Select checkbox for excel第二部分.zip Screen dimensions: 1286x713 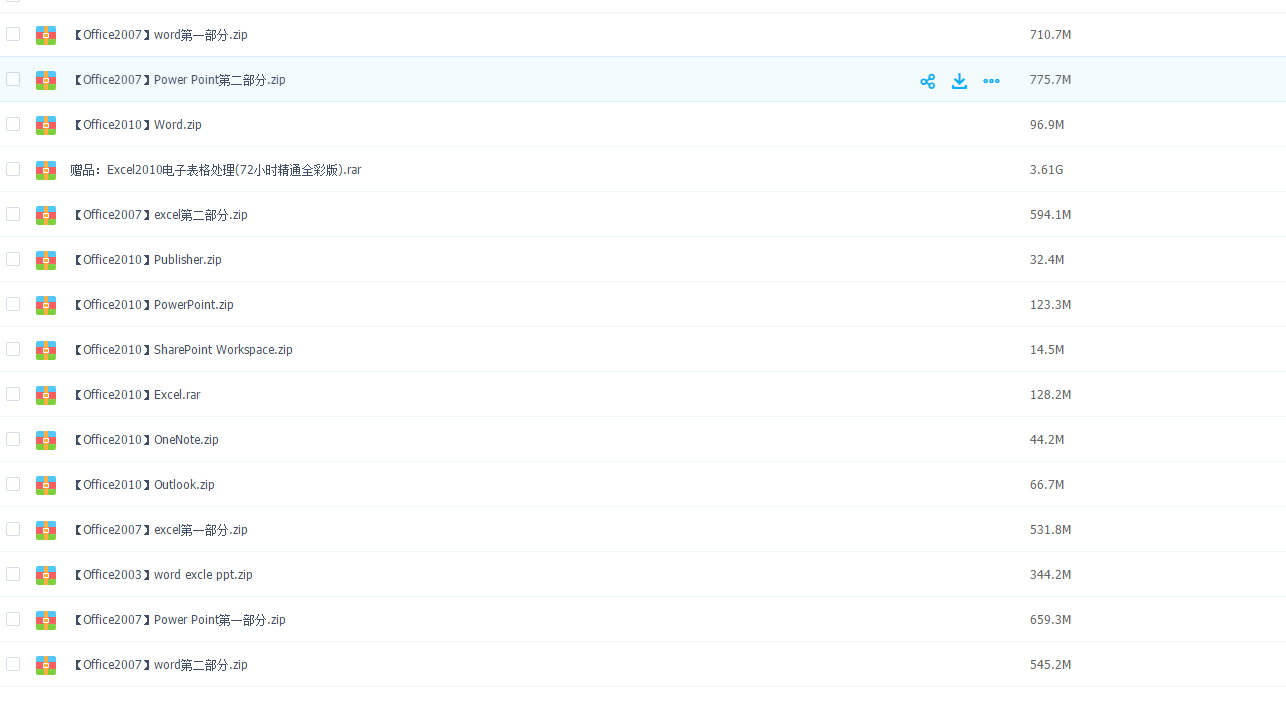pyautogui.click(x=13, y=214)
